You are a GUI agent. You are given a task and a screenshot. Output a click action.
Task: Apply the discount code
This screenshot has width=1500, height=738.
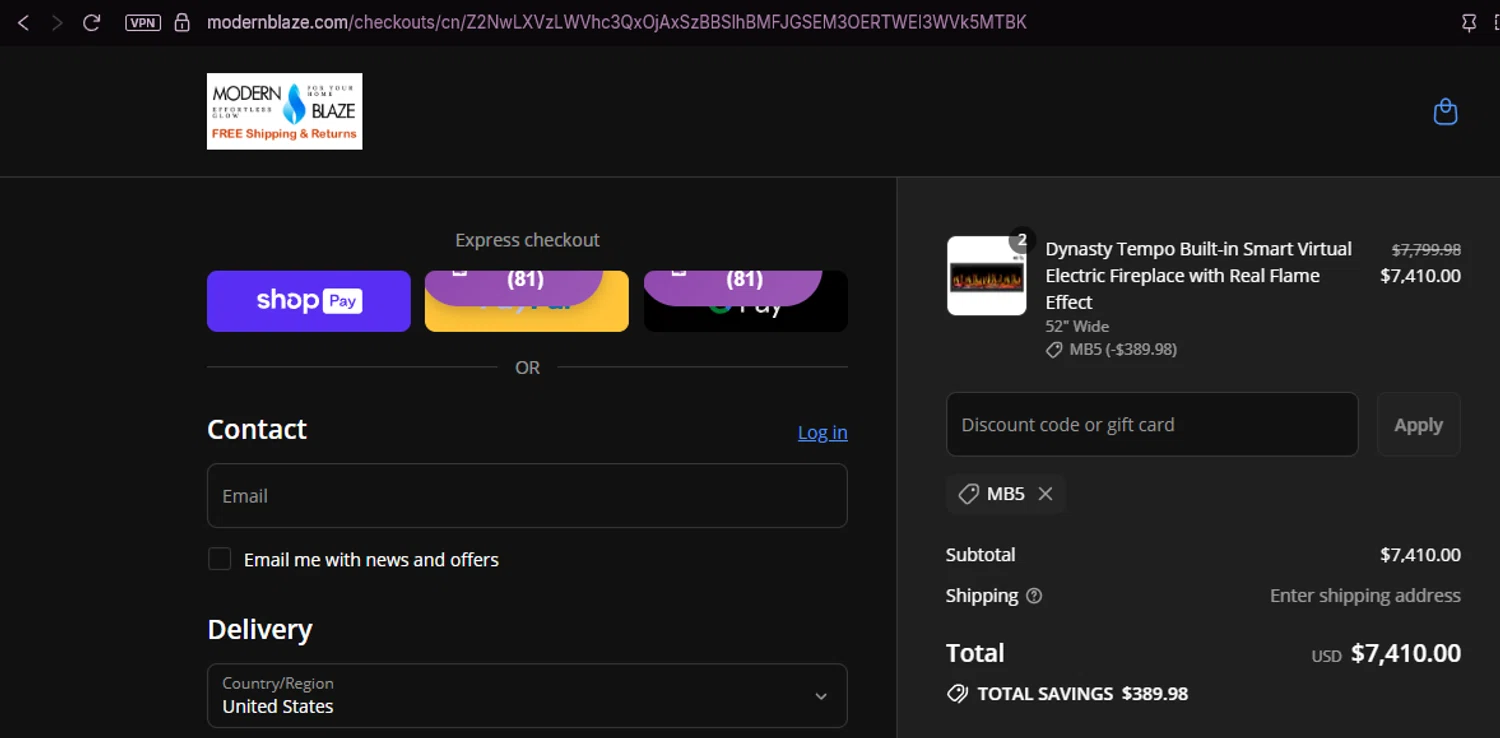1418,424
